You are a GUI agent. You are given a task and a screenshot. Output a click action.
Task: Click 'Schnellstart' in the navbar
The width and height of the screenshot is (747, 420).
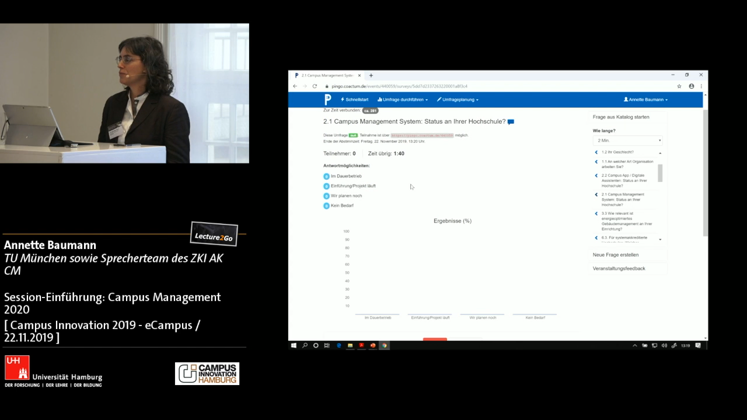[354, 100]
